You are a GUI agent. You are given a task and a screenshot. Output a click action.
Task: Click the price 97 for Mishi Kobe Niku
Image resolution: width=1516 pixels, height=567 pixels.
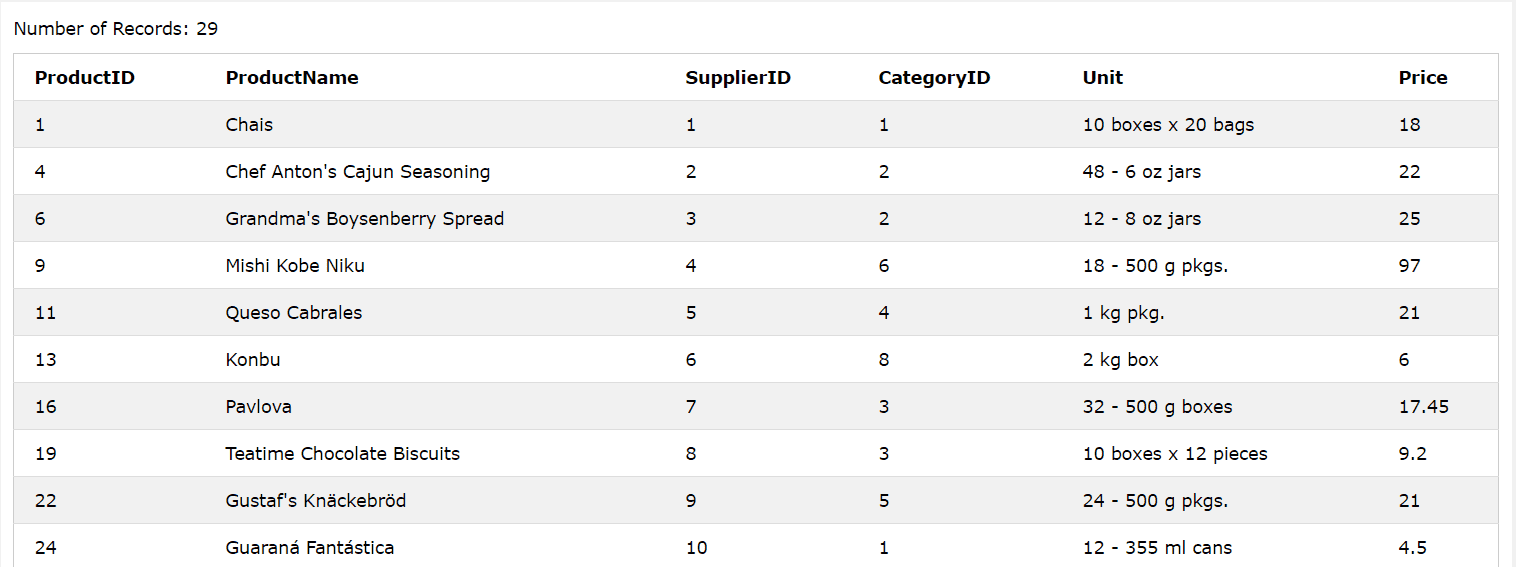coord(1410,266)
